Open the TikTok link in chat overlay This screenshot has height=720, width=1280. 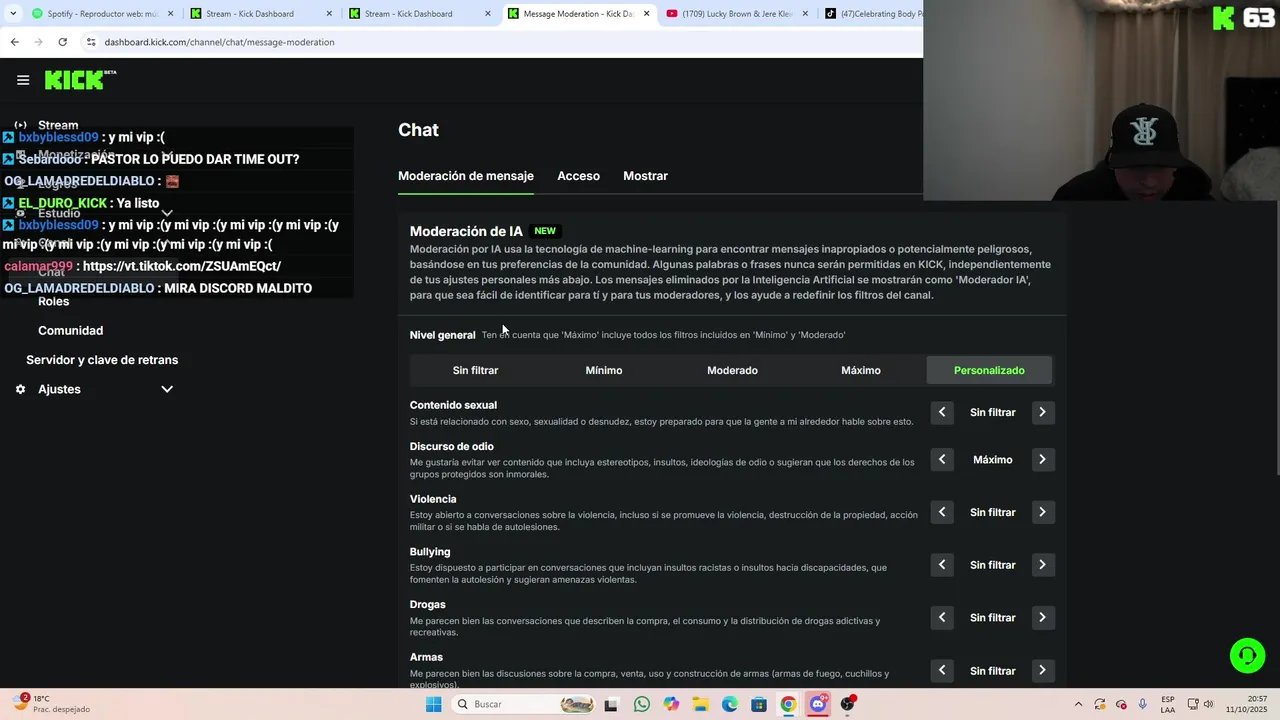(182, 266)
